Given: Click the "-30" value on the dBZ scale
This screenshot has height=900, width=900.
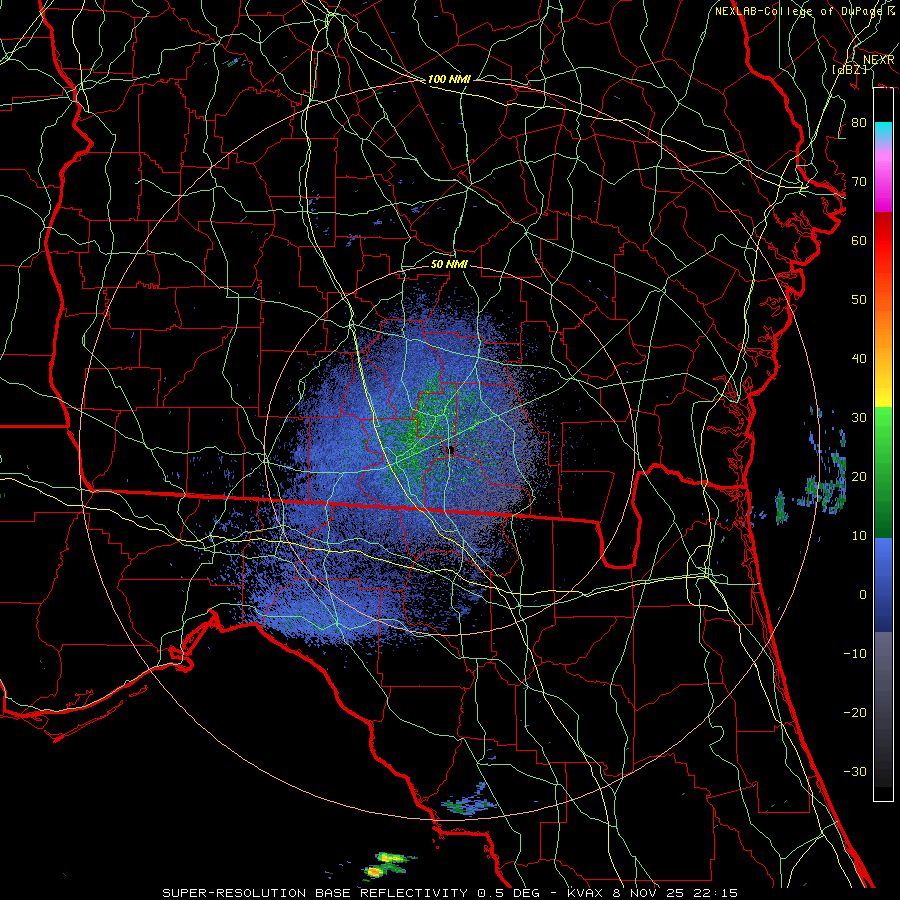Looking at the screenshot, I should coord(855,771).
